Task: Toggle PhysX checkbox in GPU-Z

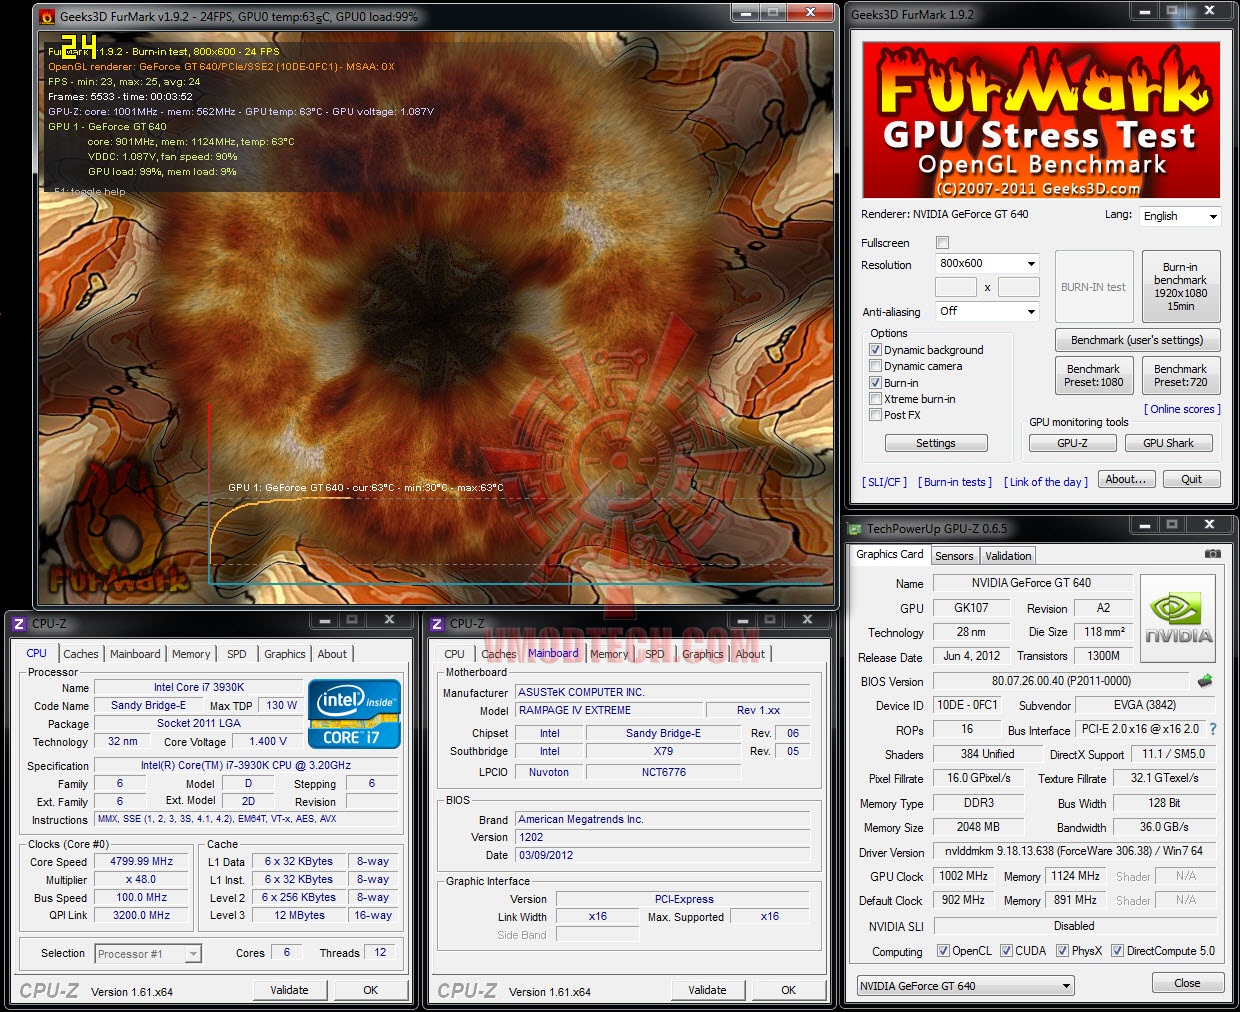Action: (1062, 951)
